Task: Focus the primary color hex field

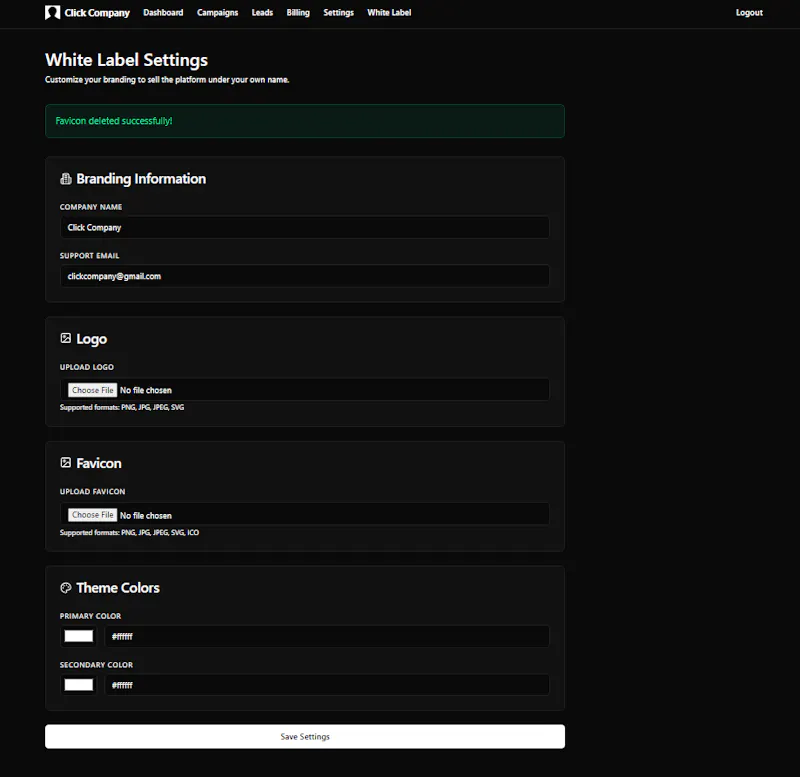Action: point(327,636)
